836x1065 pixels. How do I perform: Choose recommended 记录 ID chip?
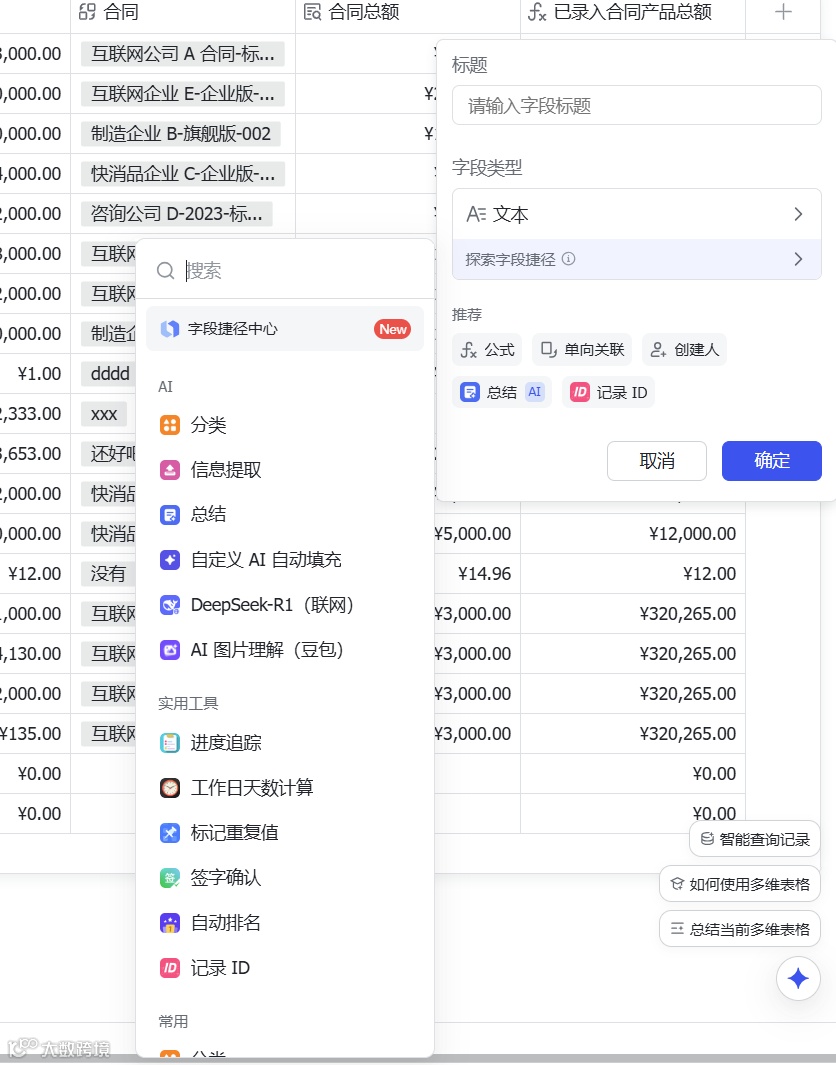pos(608,393)
